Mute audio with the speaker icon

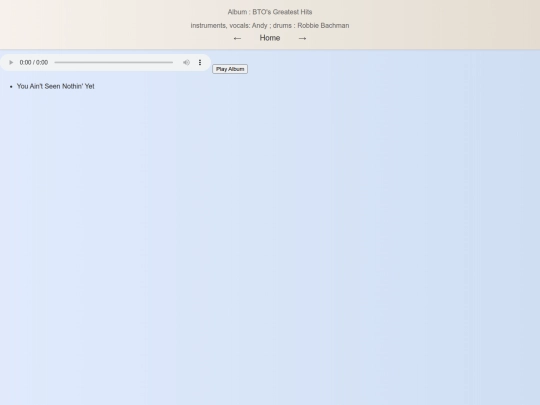[x=186, y=62]
